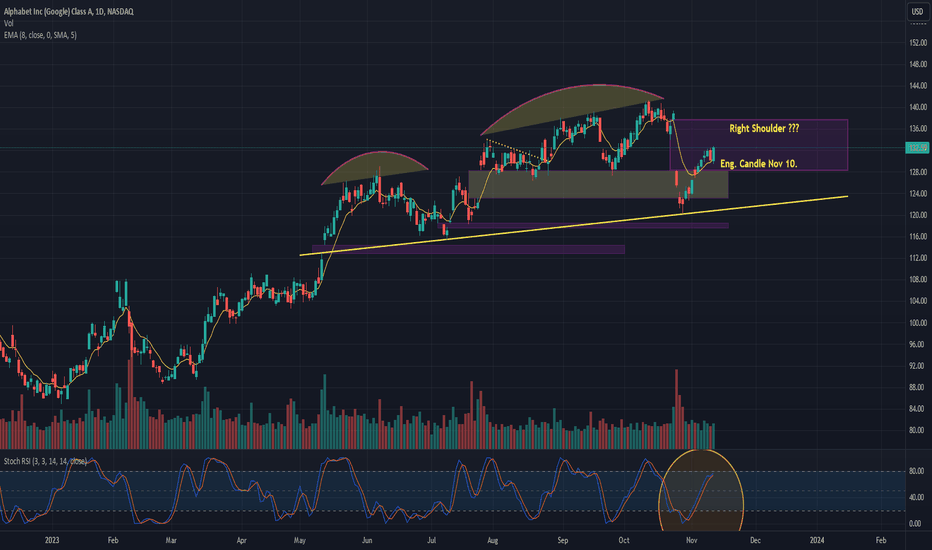Click the May label on time axis
Screen dimensions: 932x550
pos(300,540)
